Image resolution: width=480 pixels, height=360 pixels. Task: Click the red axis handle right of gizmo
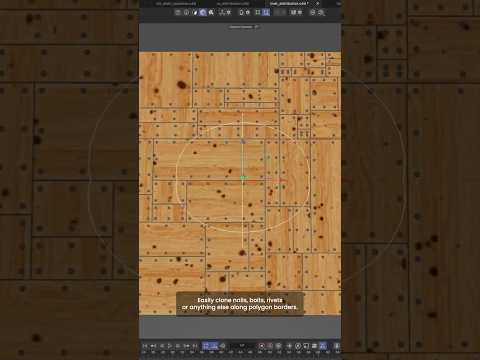283,181
